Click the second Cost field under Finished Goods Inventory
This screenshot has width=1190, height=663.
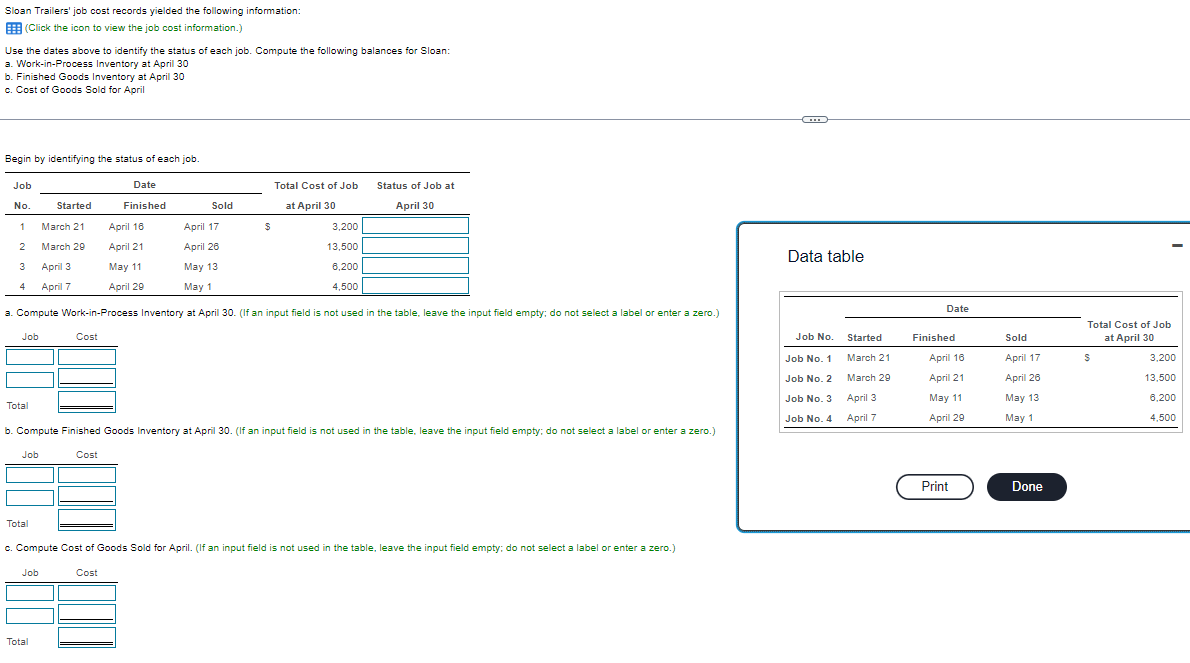[x=86, y=496]
